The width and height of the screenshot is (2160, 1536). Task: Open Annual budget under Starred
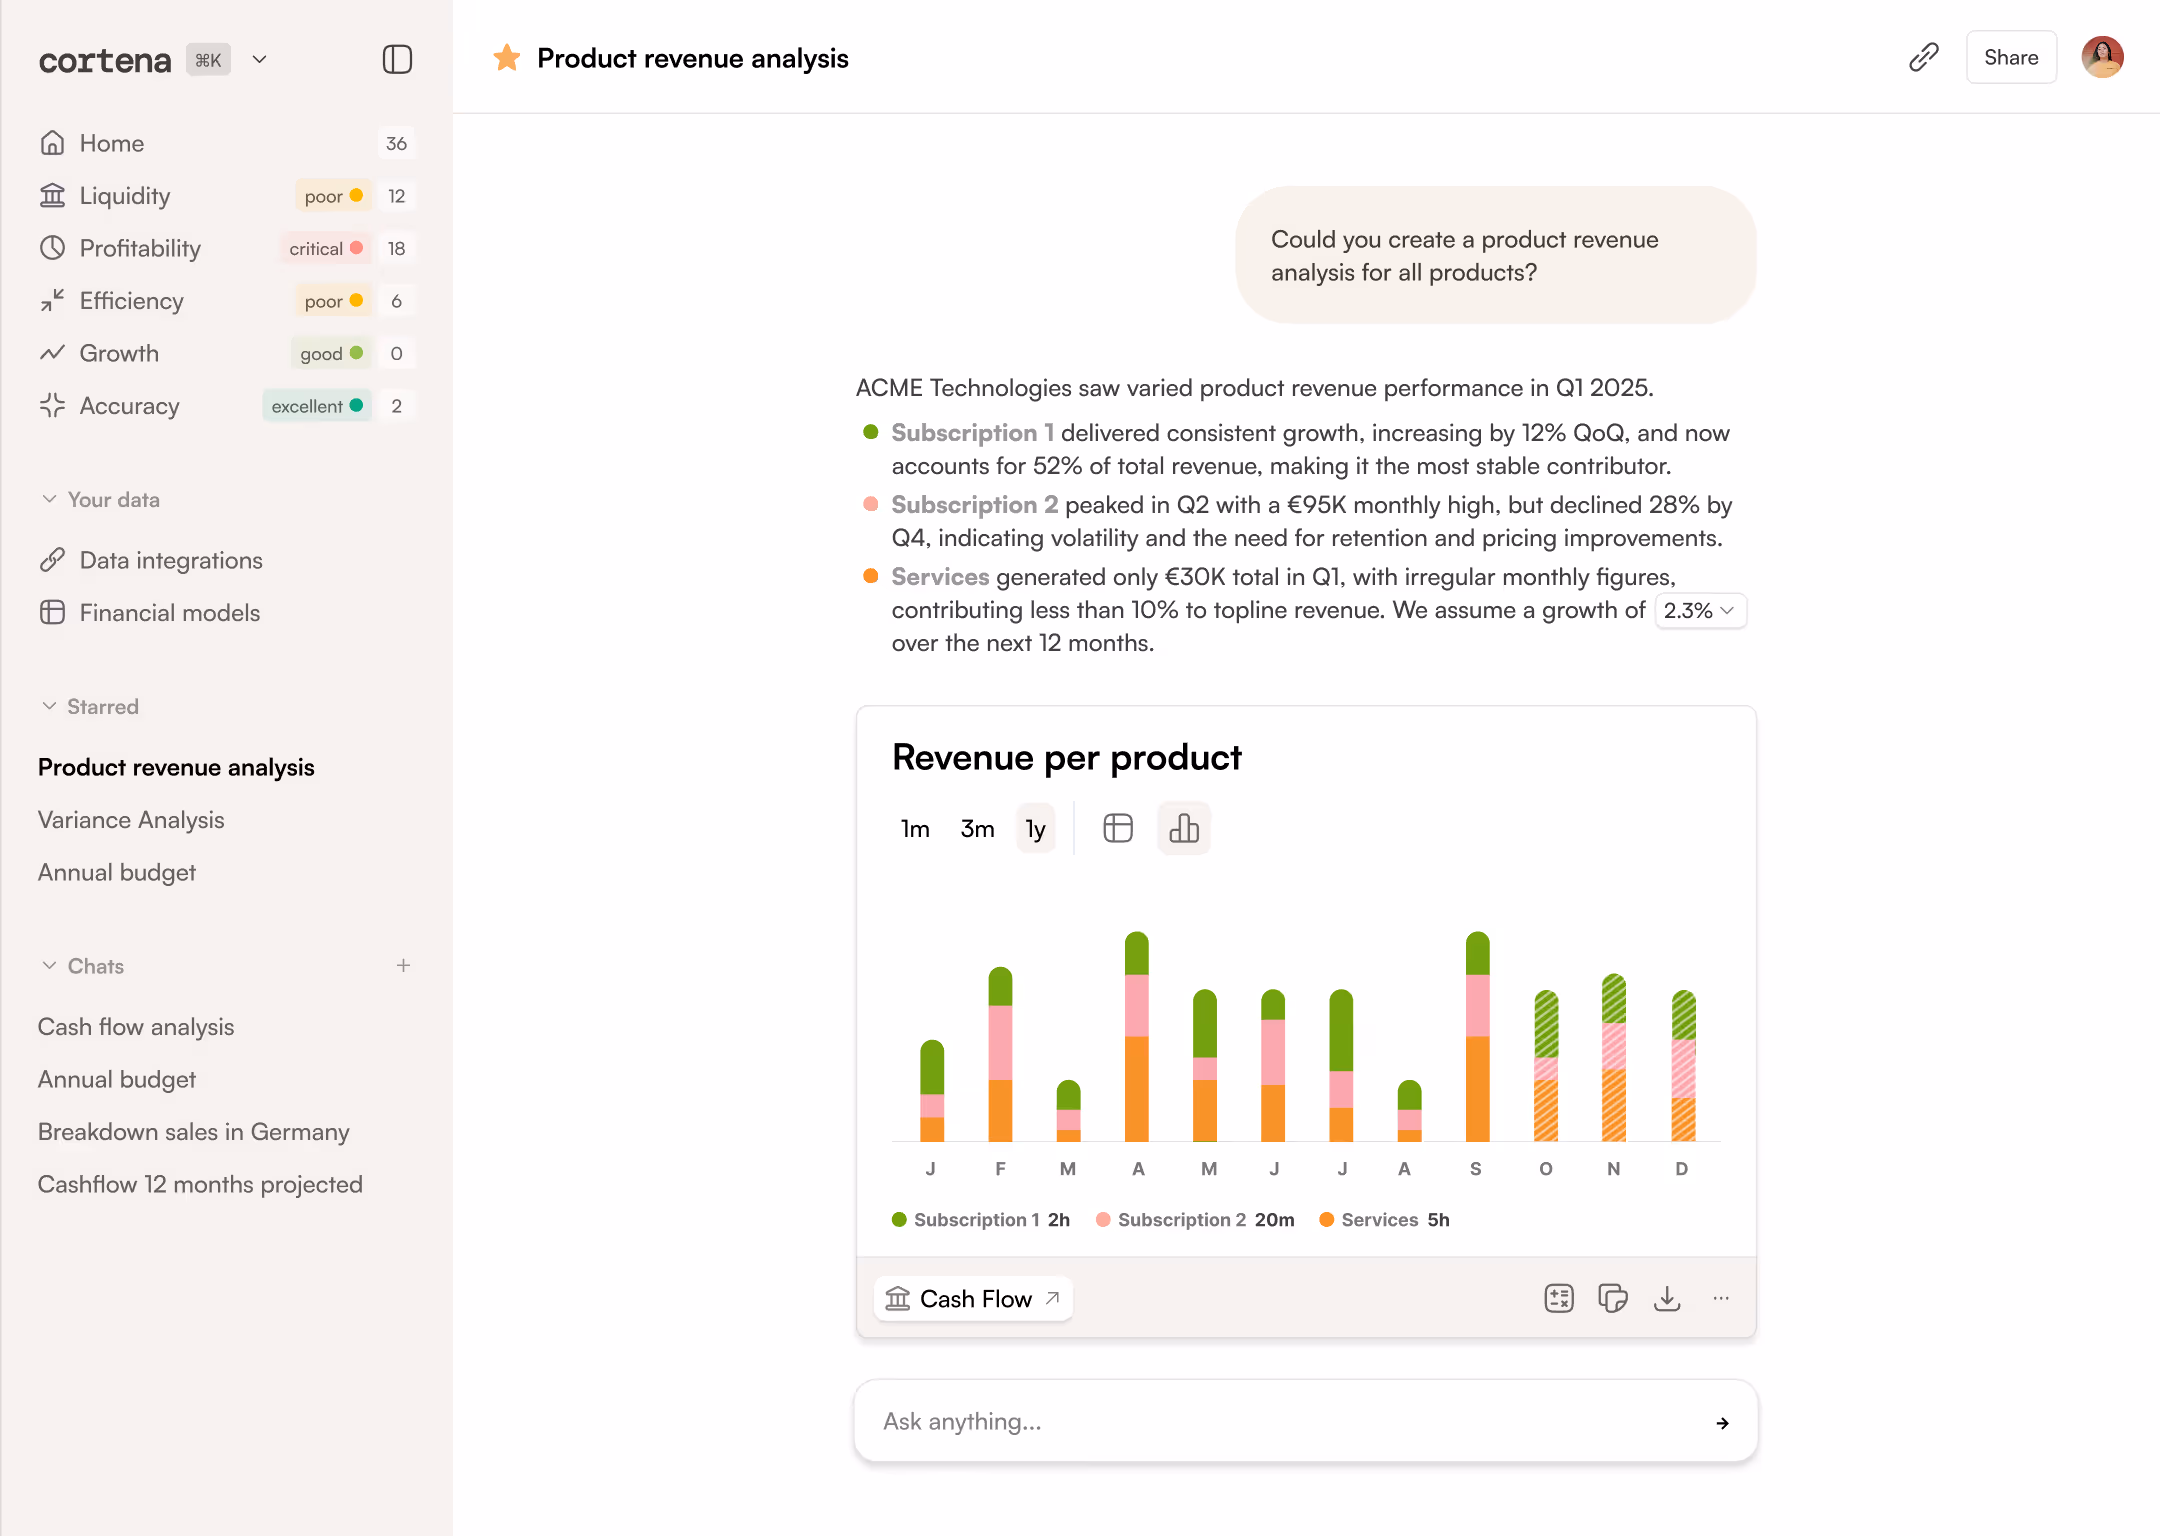[x=117, y=872]
